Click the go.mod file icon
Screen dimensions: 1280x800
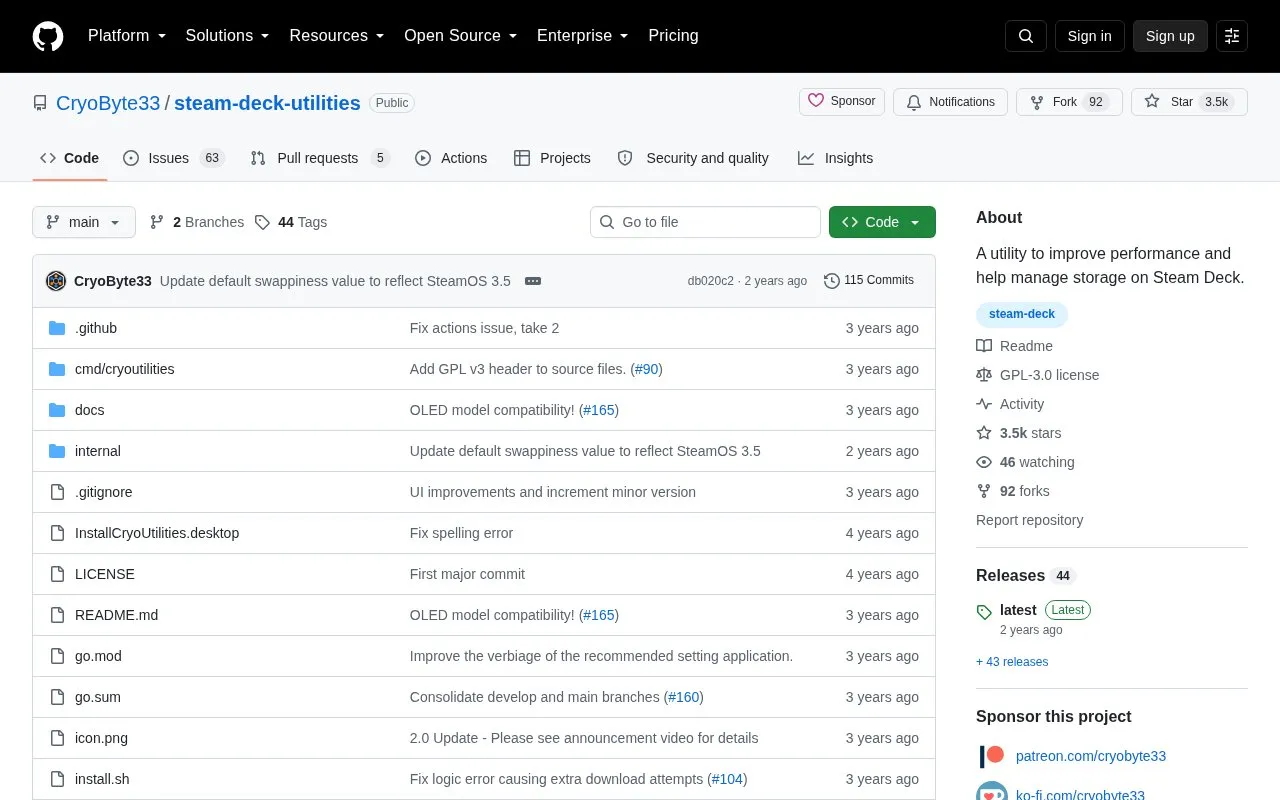click(x=57, y=656)
